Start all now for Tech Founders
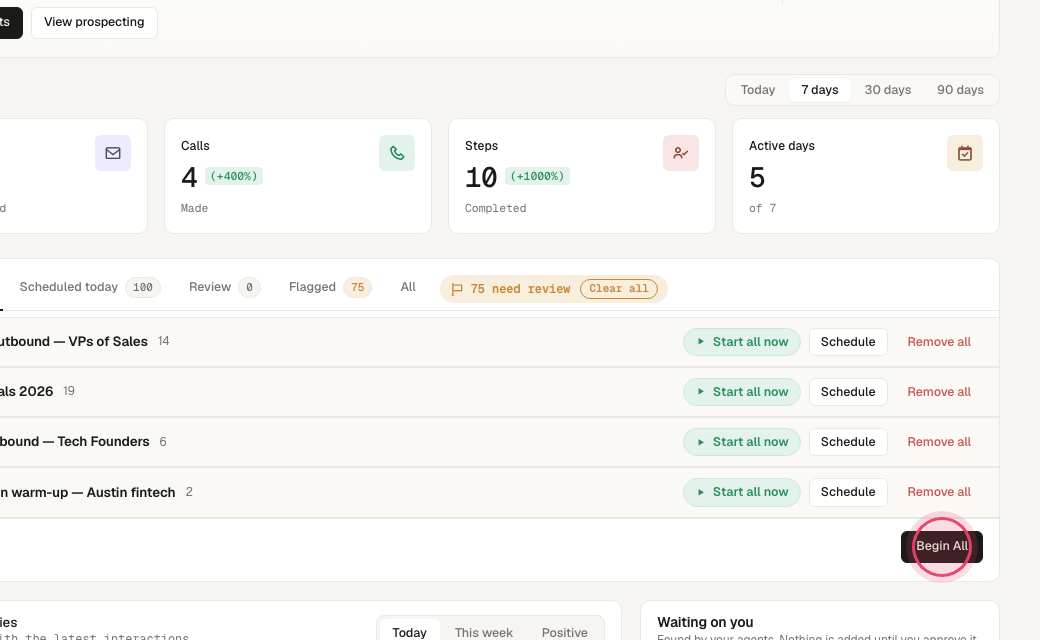This screenshot has height=640, width=1040. (742, 442)
